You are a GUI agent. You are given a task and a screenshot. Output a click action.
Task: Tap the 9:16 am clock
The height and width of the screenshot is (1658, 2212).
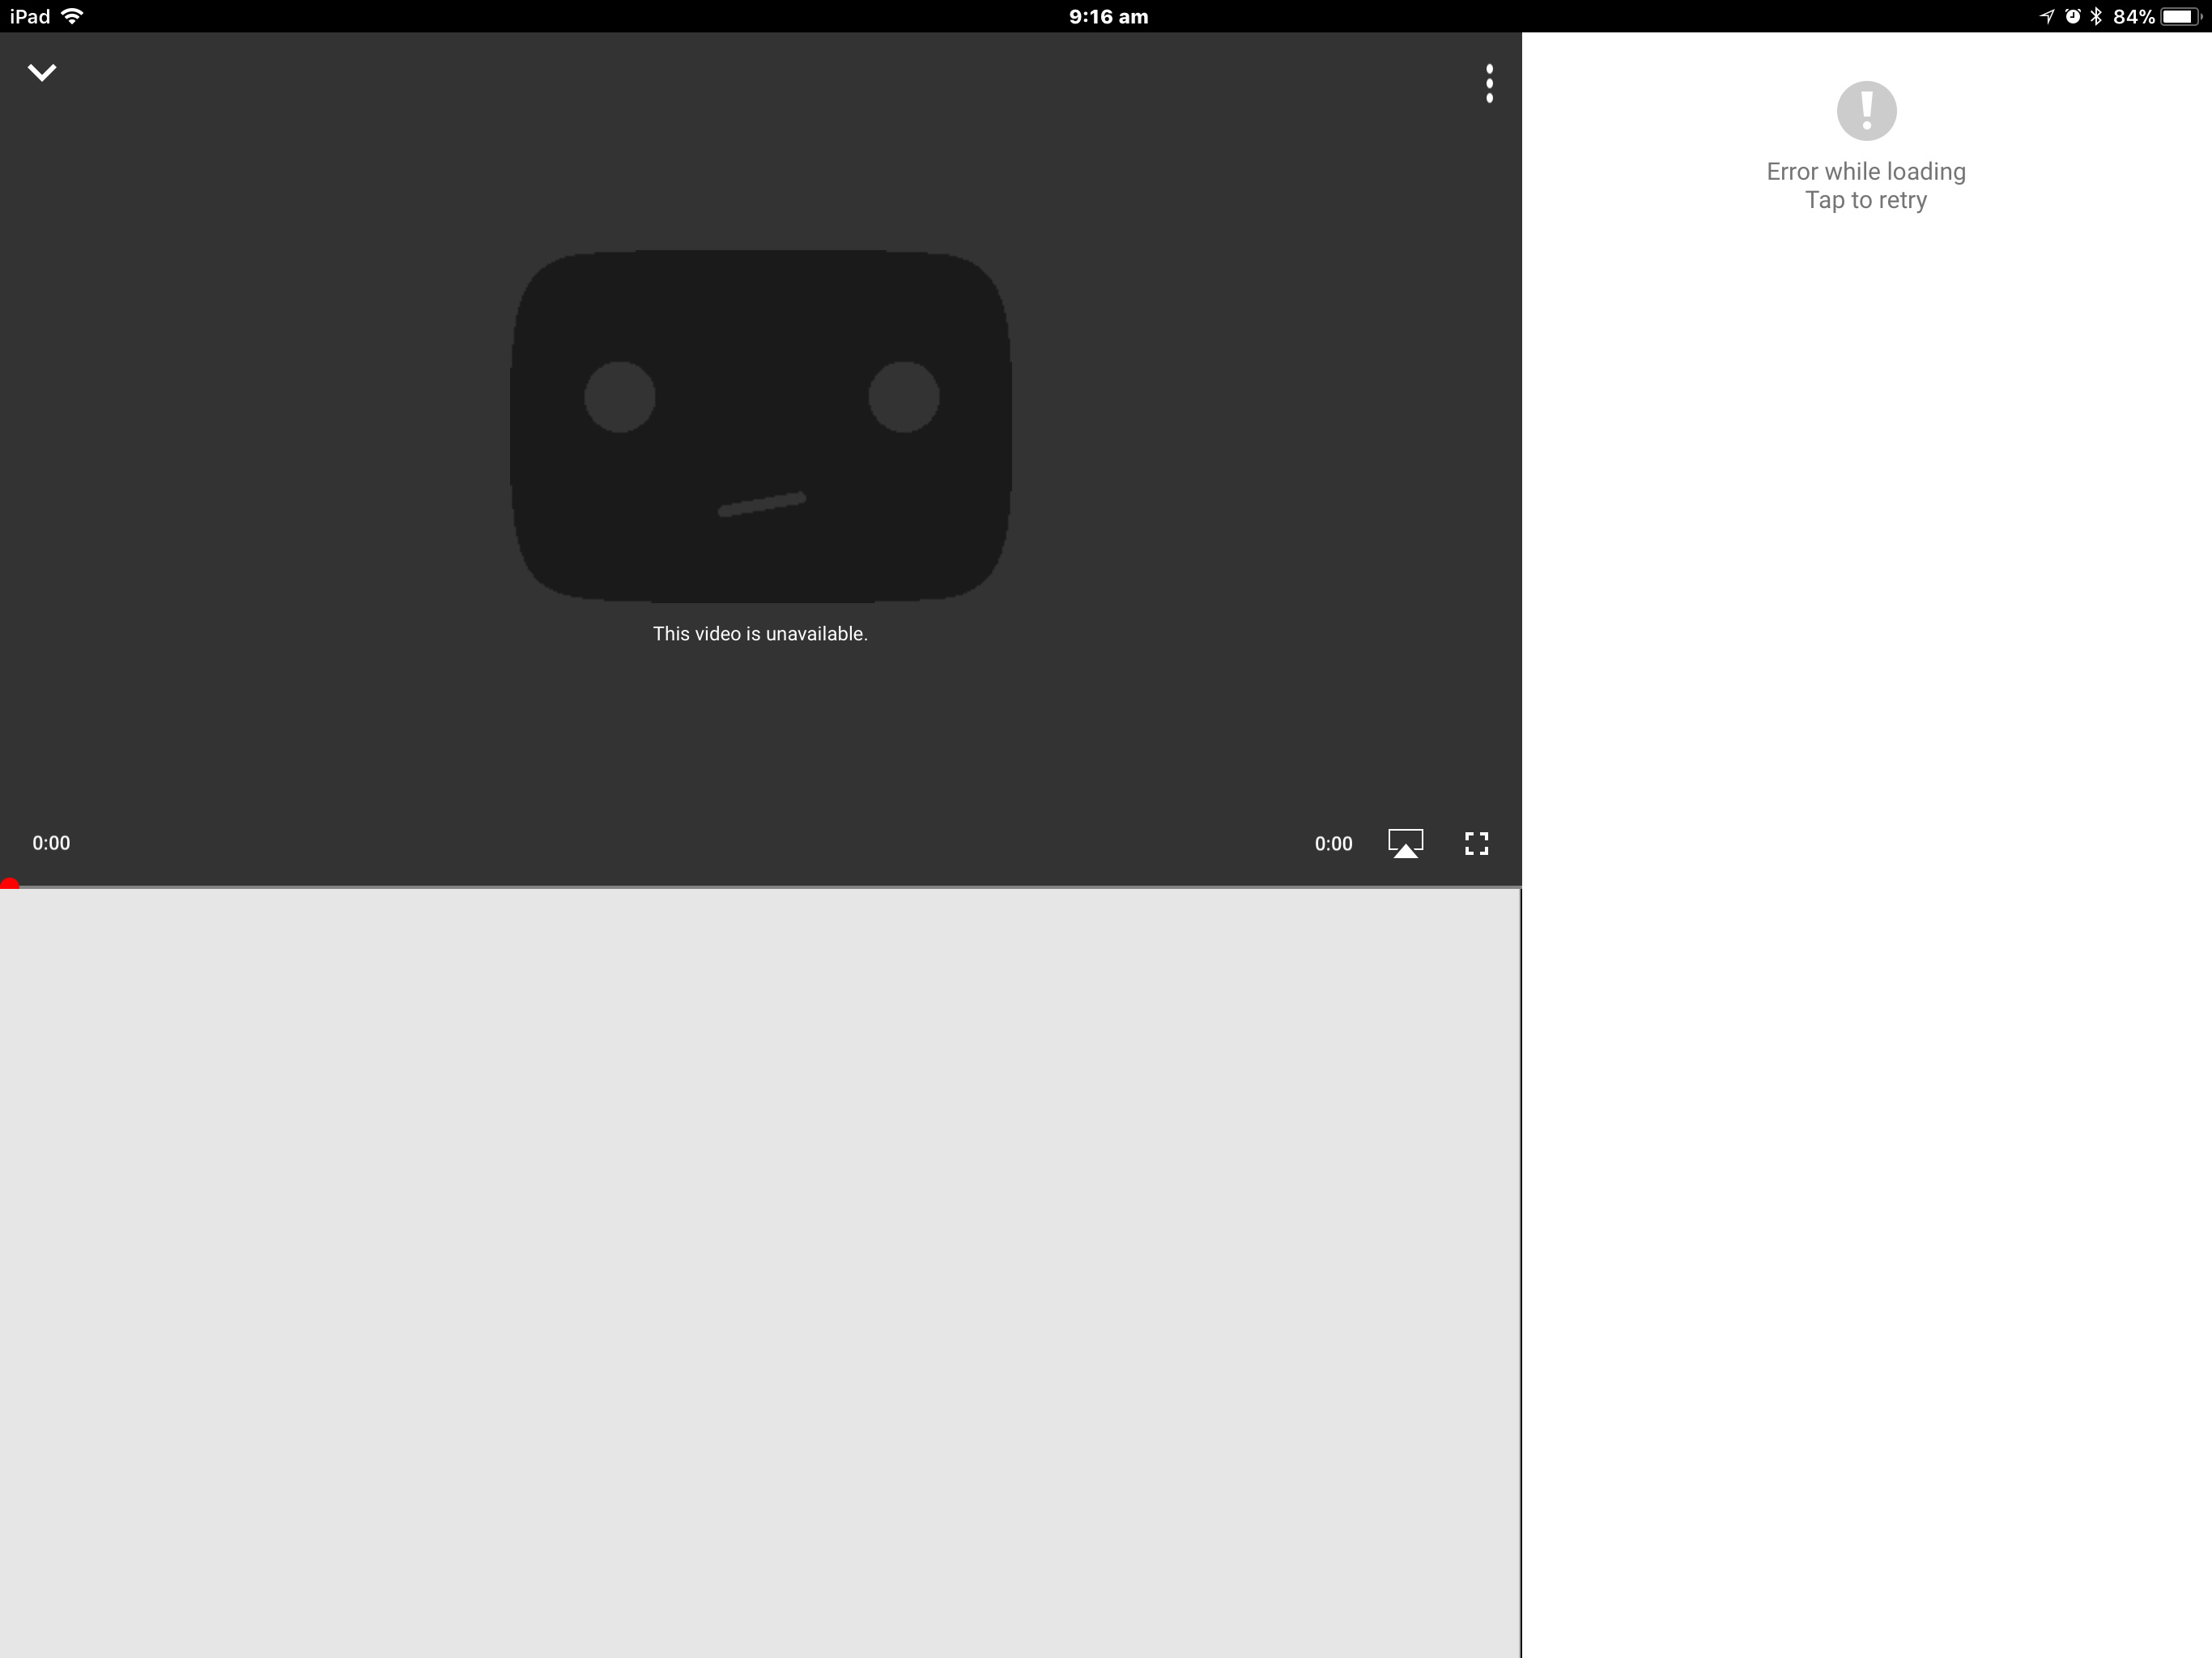[x=1108, y=17]
